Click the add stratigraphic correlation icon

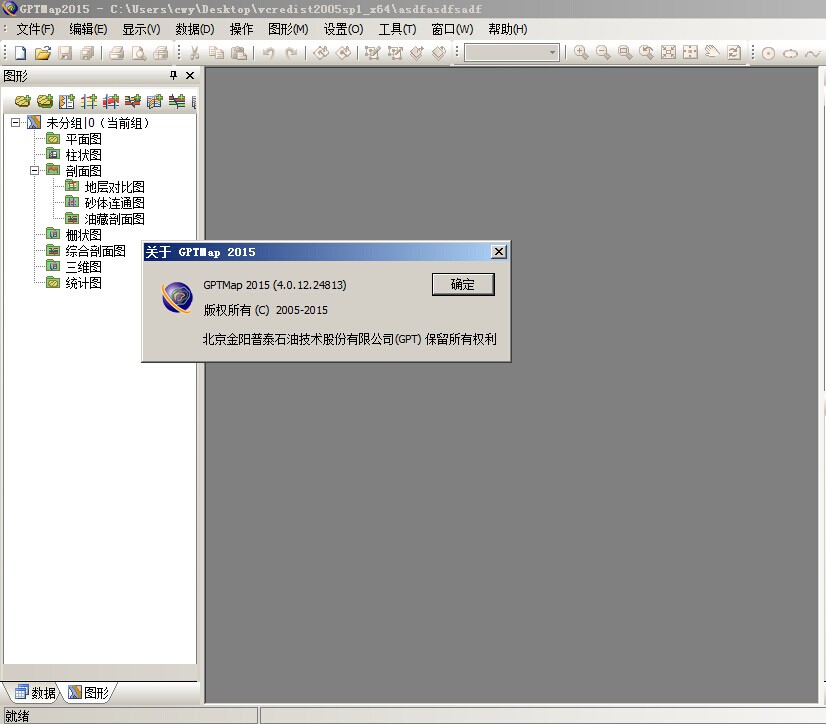pos(89,101)
